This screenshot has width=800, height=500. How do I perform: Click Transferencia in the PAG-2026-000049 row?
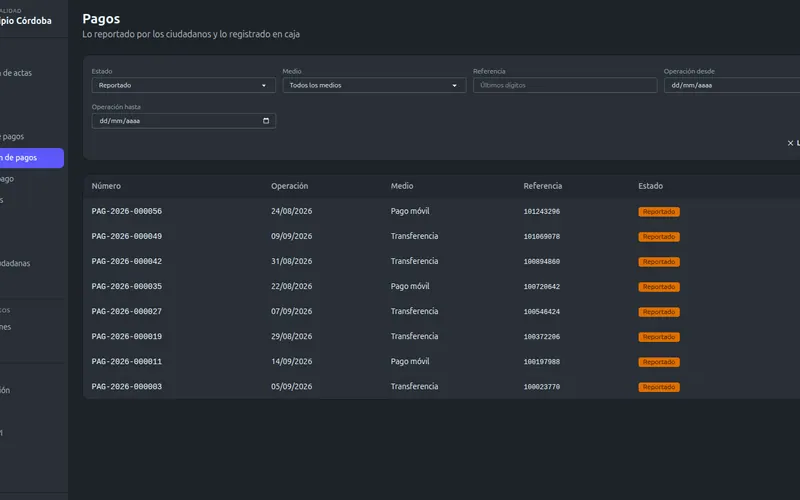pyautogui.click(x=414, y=236)
